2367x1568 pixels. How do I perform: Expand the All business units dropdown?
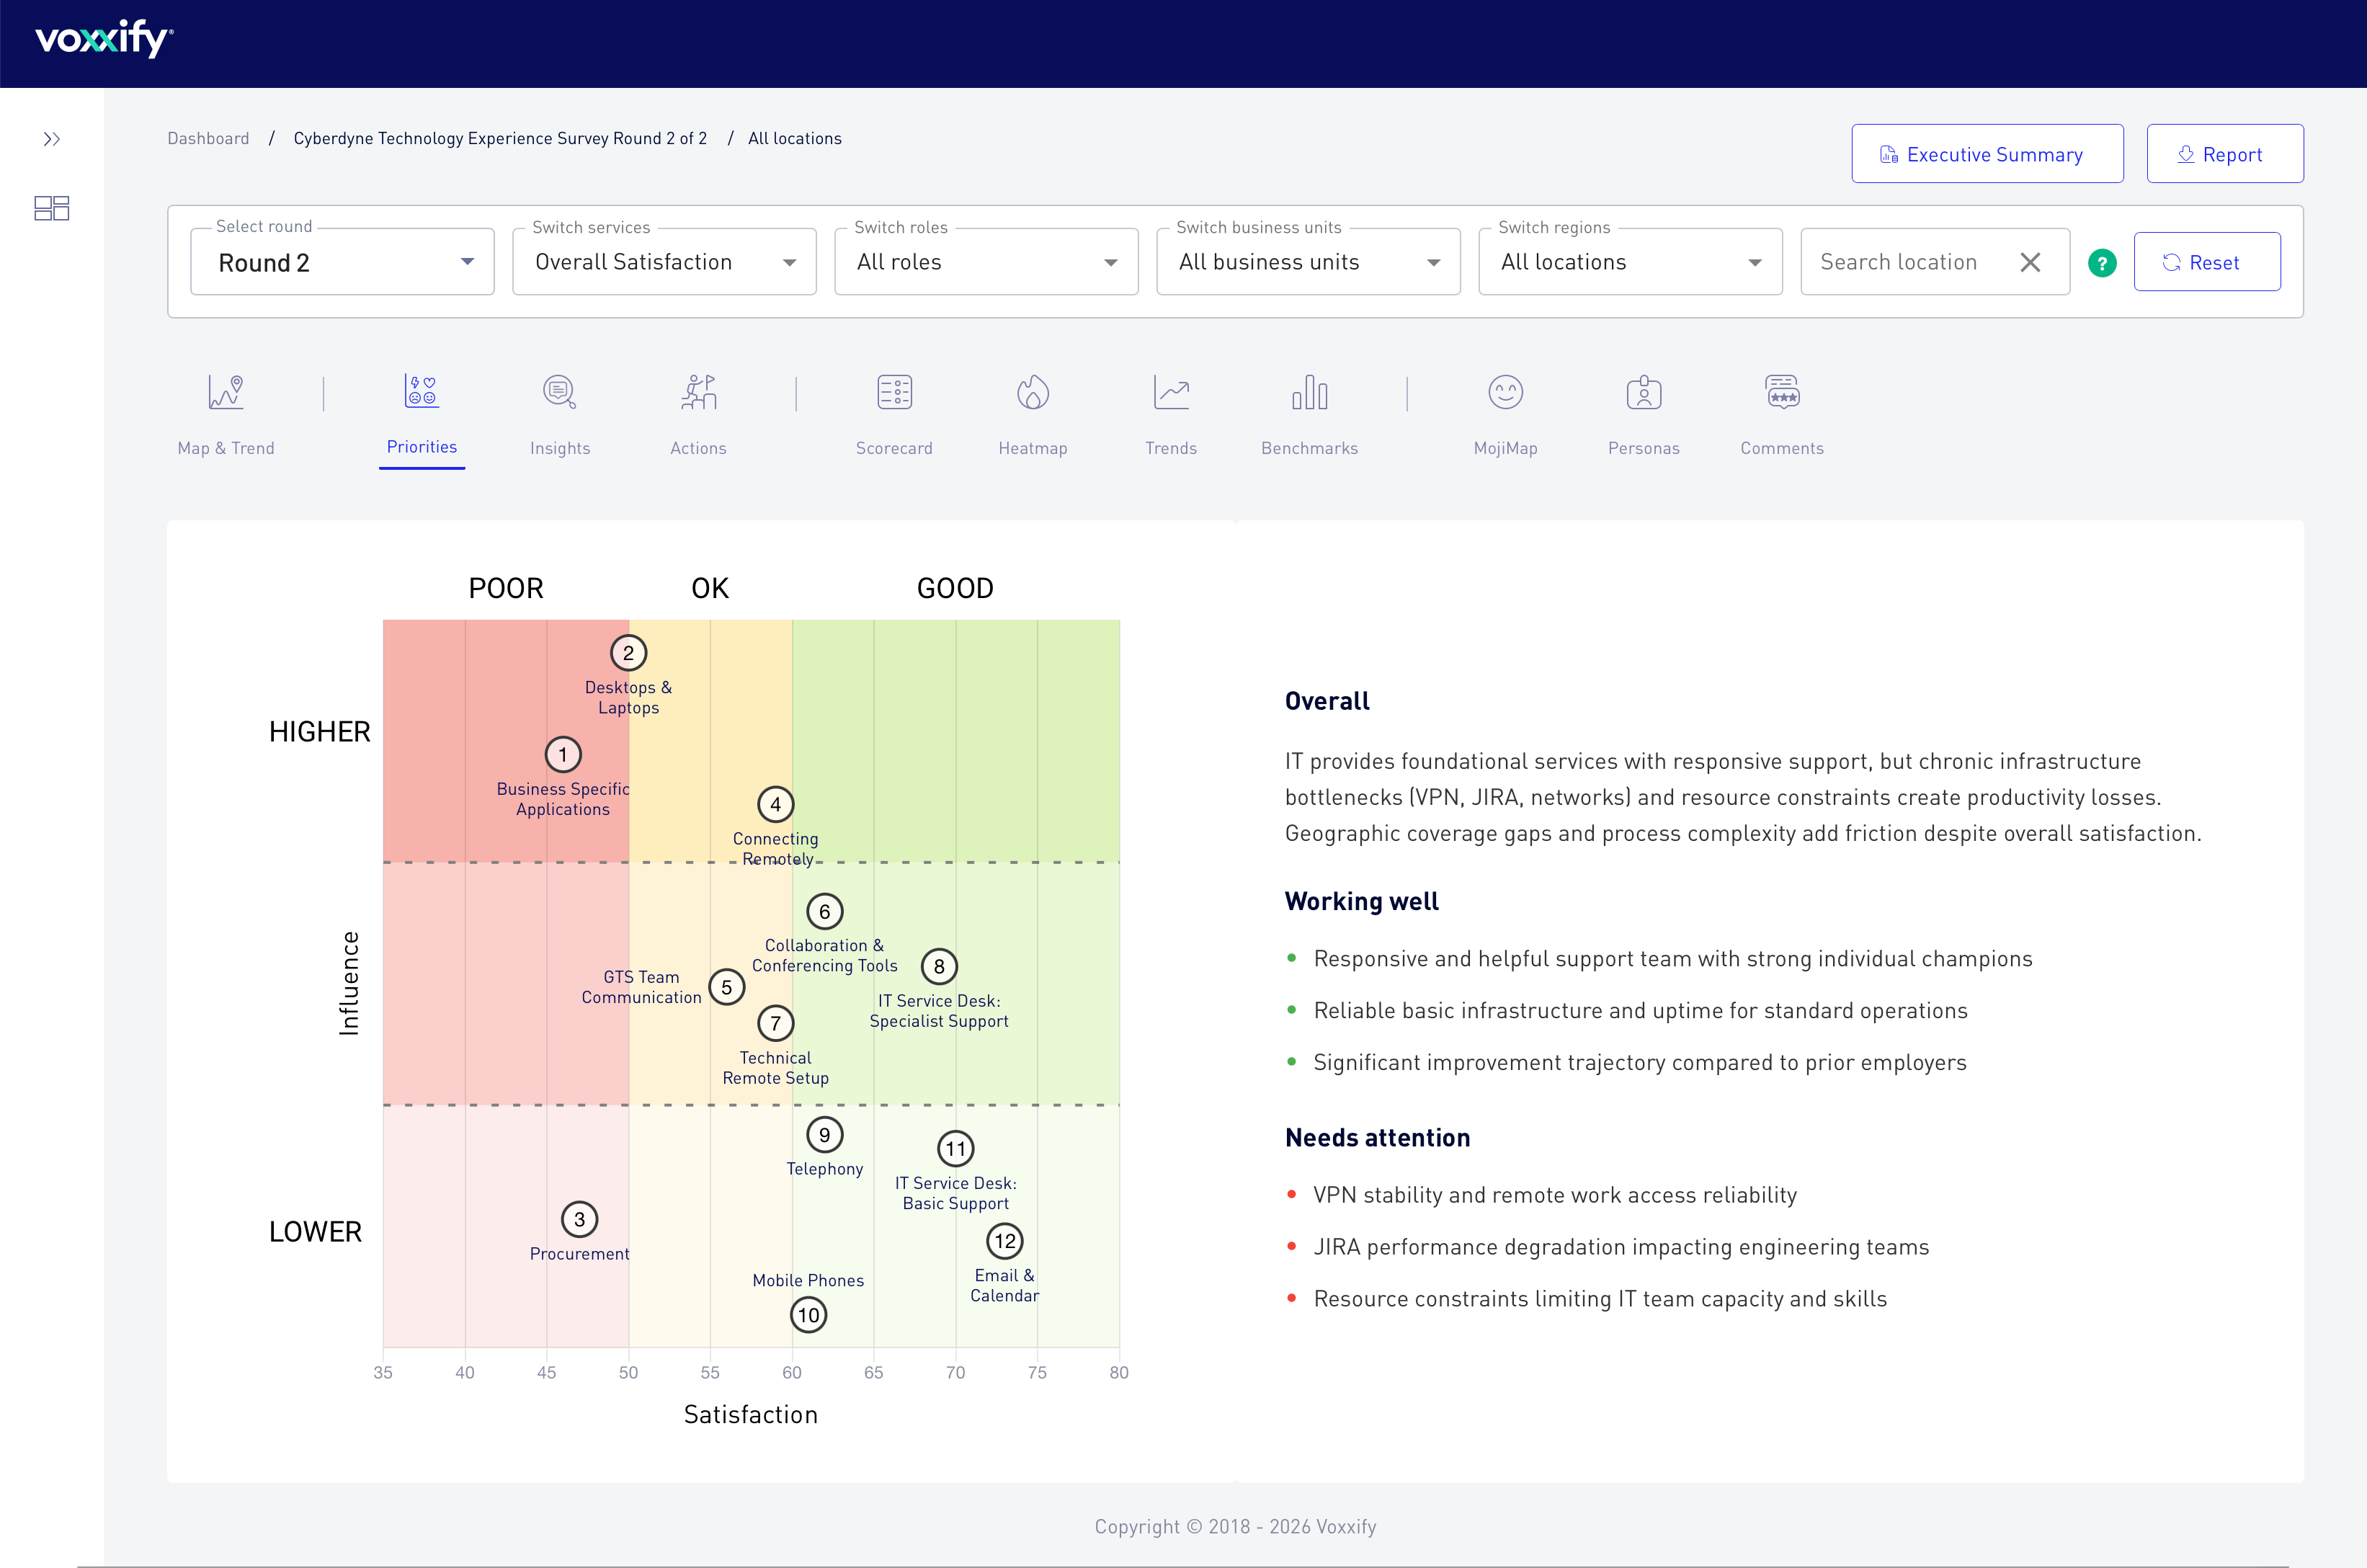(x=1307, y=263)
